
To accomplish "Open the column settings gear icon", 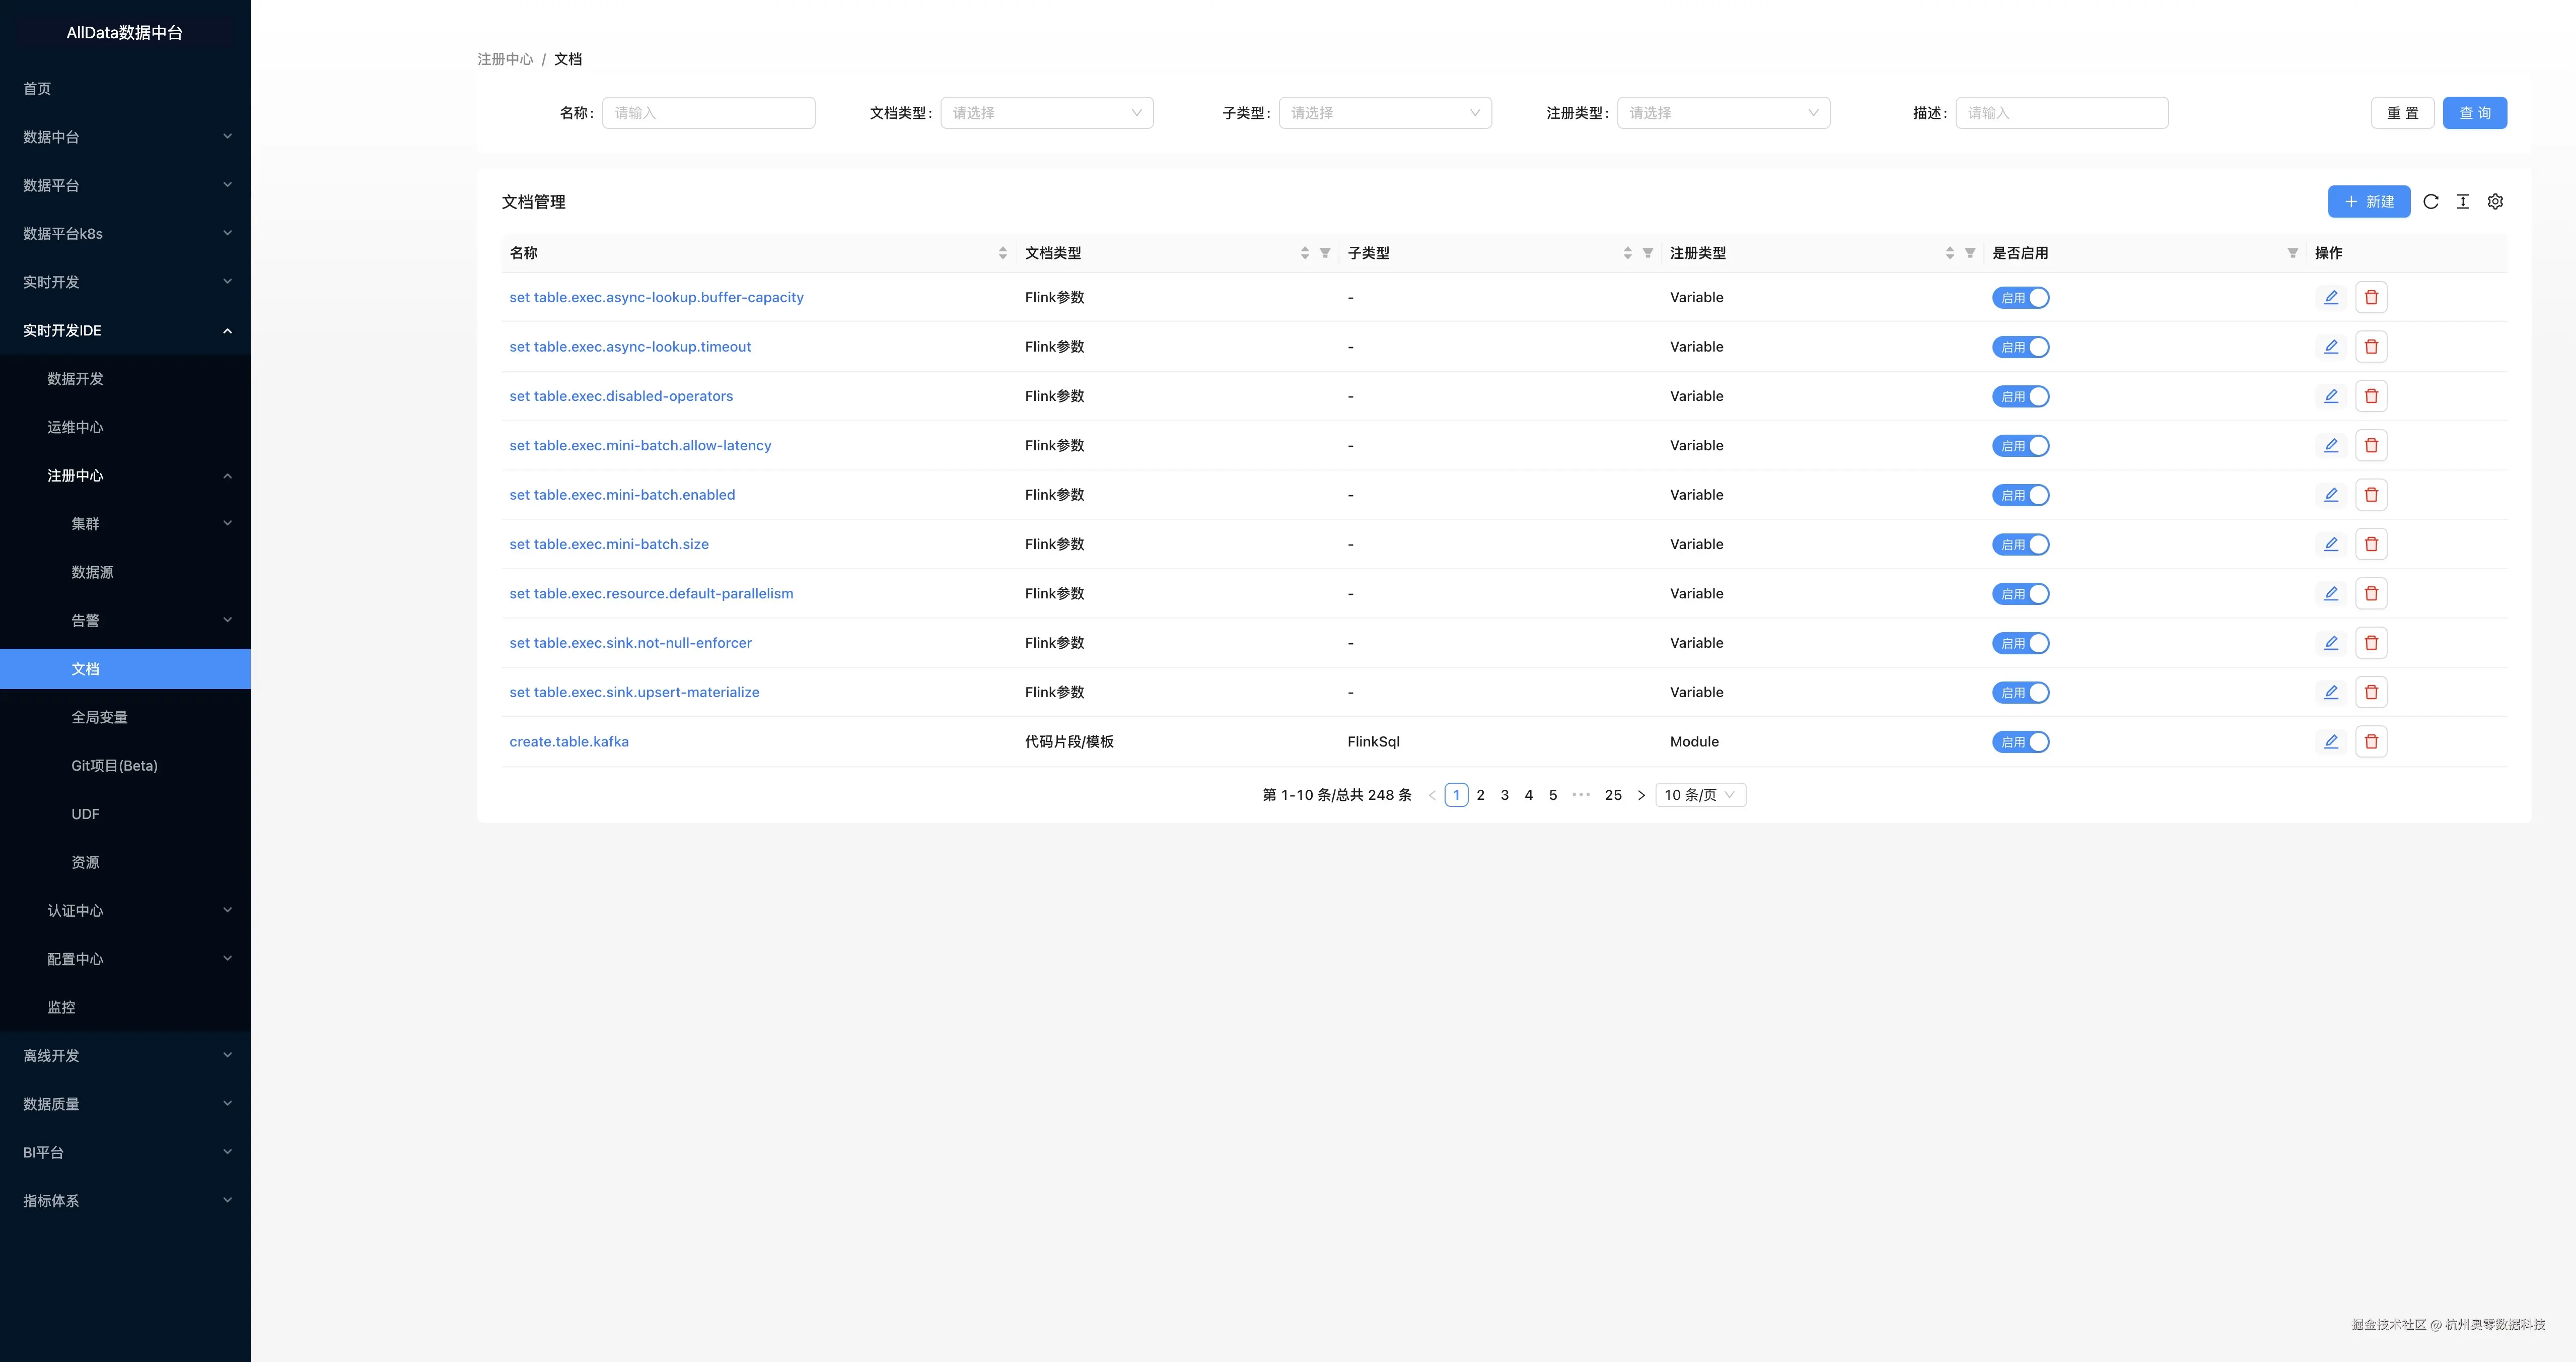I will pyautogui.click(x=2495, y=202).
